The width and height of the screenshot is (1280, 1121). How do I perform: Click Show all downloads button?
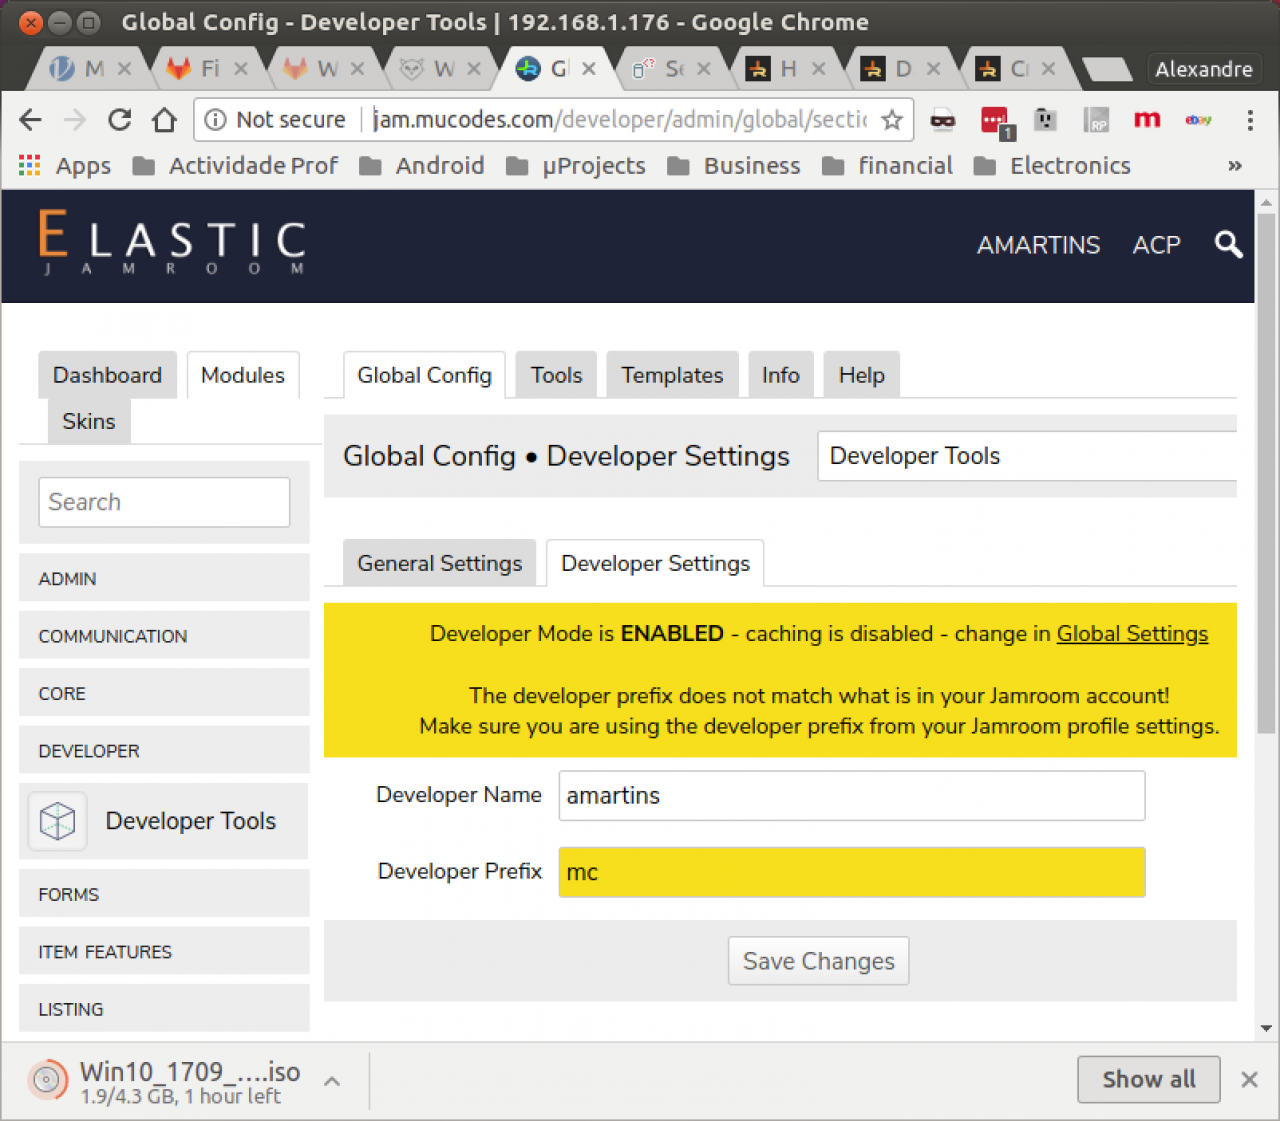pos(1149,1079)
